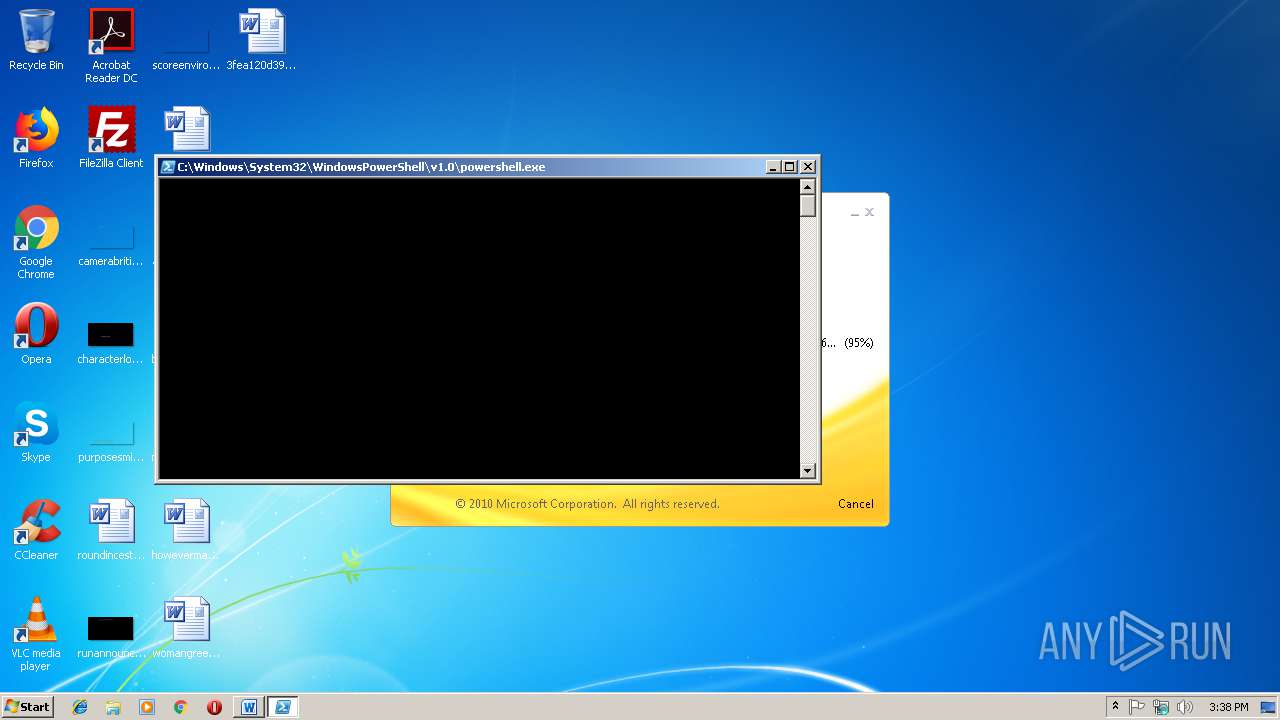Open the Recycle Bin desktop icon
The image size is (1280, 720).
pos(36,40)
